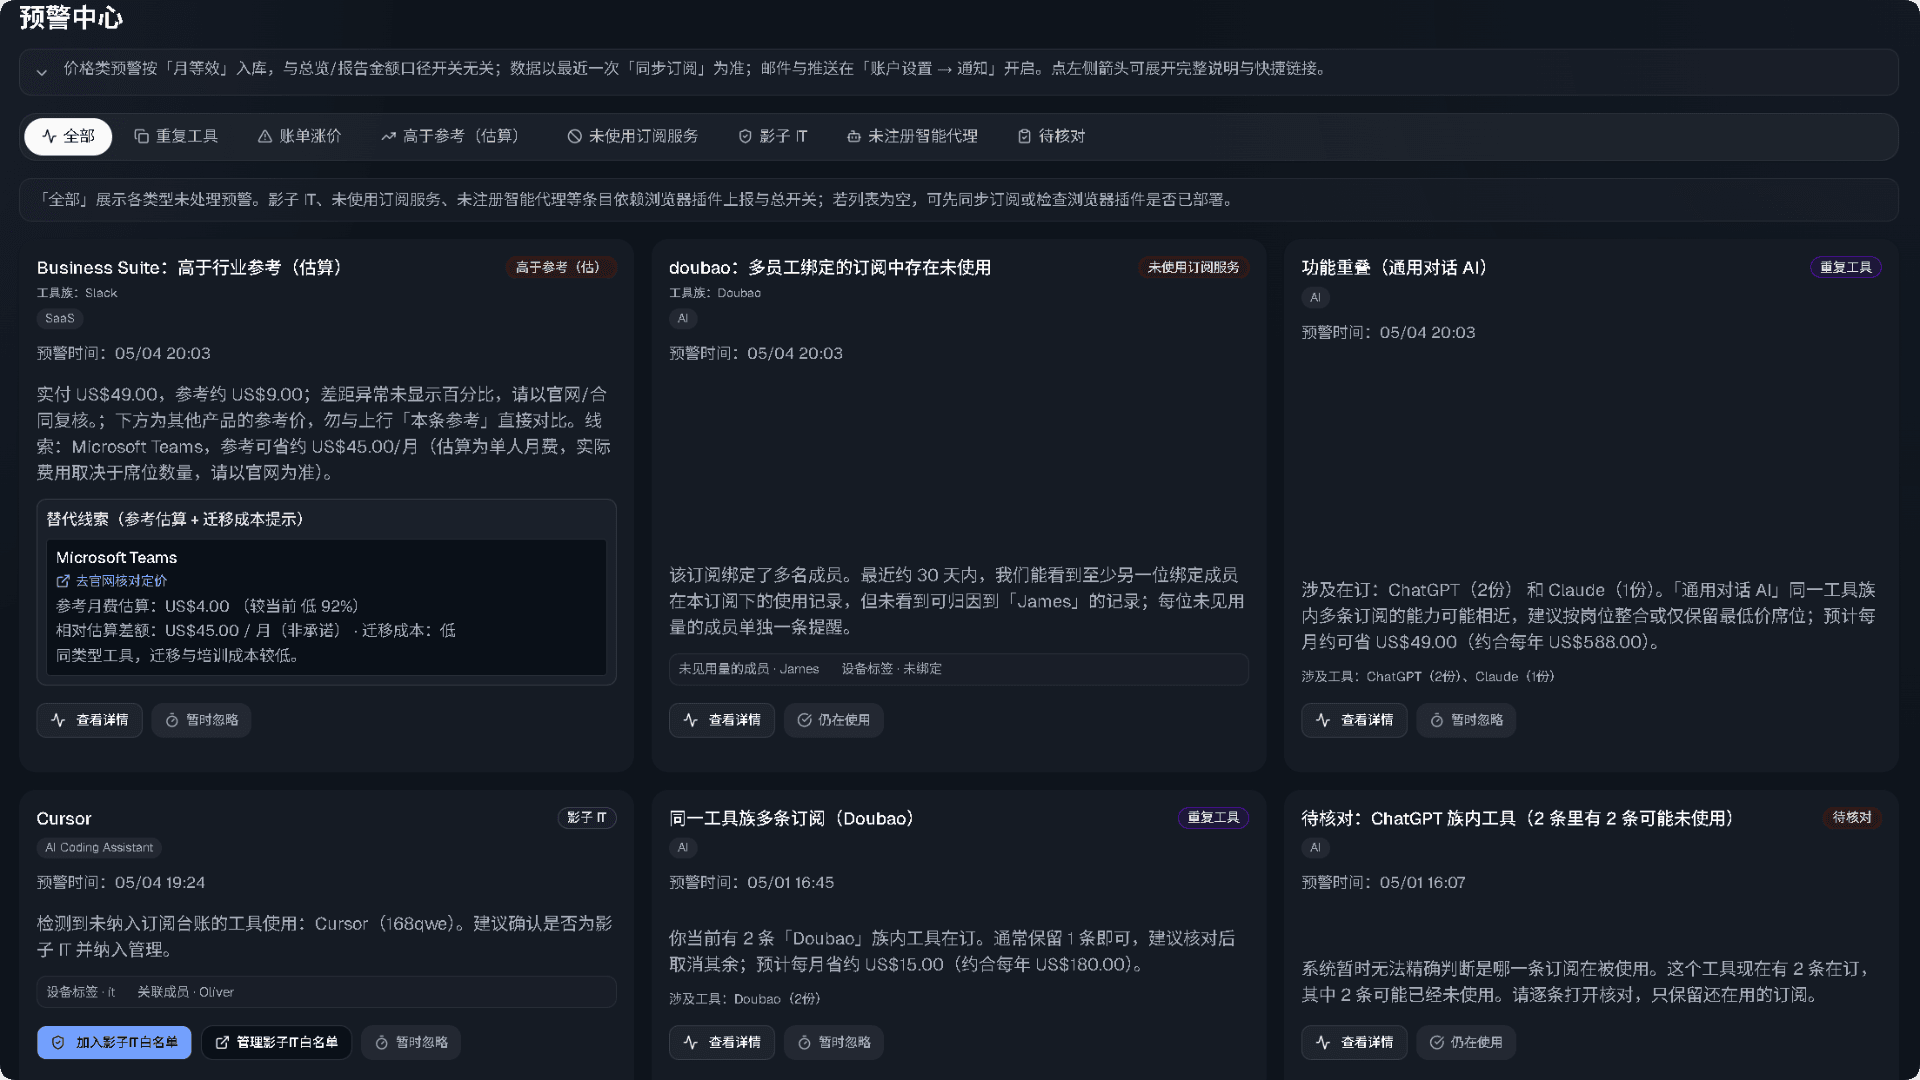Screen dimensions: 1920x1080
Task: Click the Microsoft Teams alternative title
Action: [116, 557]
